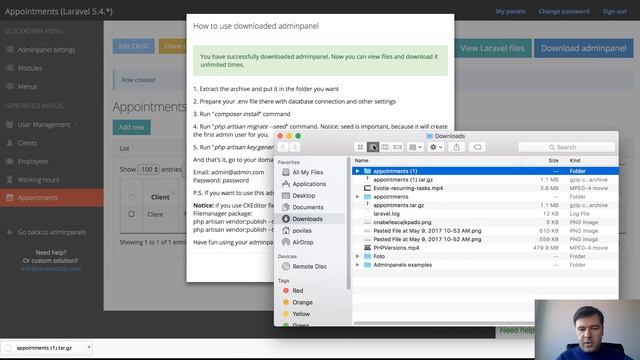640x360 pixels.
Task: Select Downloads in Finder sidebar
Action: pos(307,219)
